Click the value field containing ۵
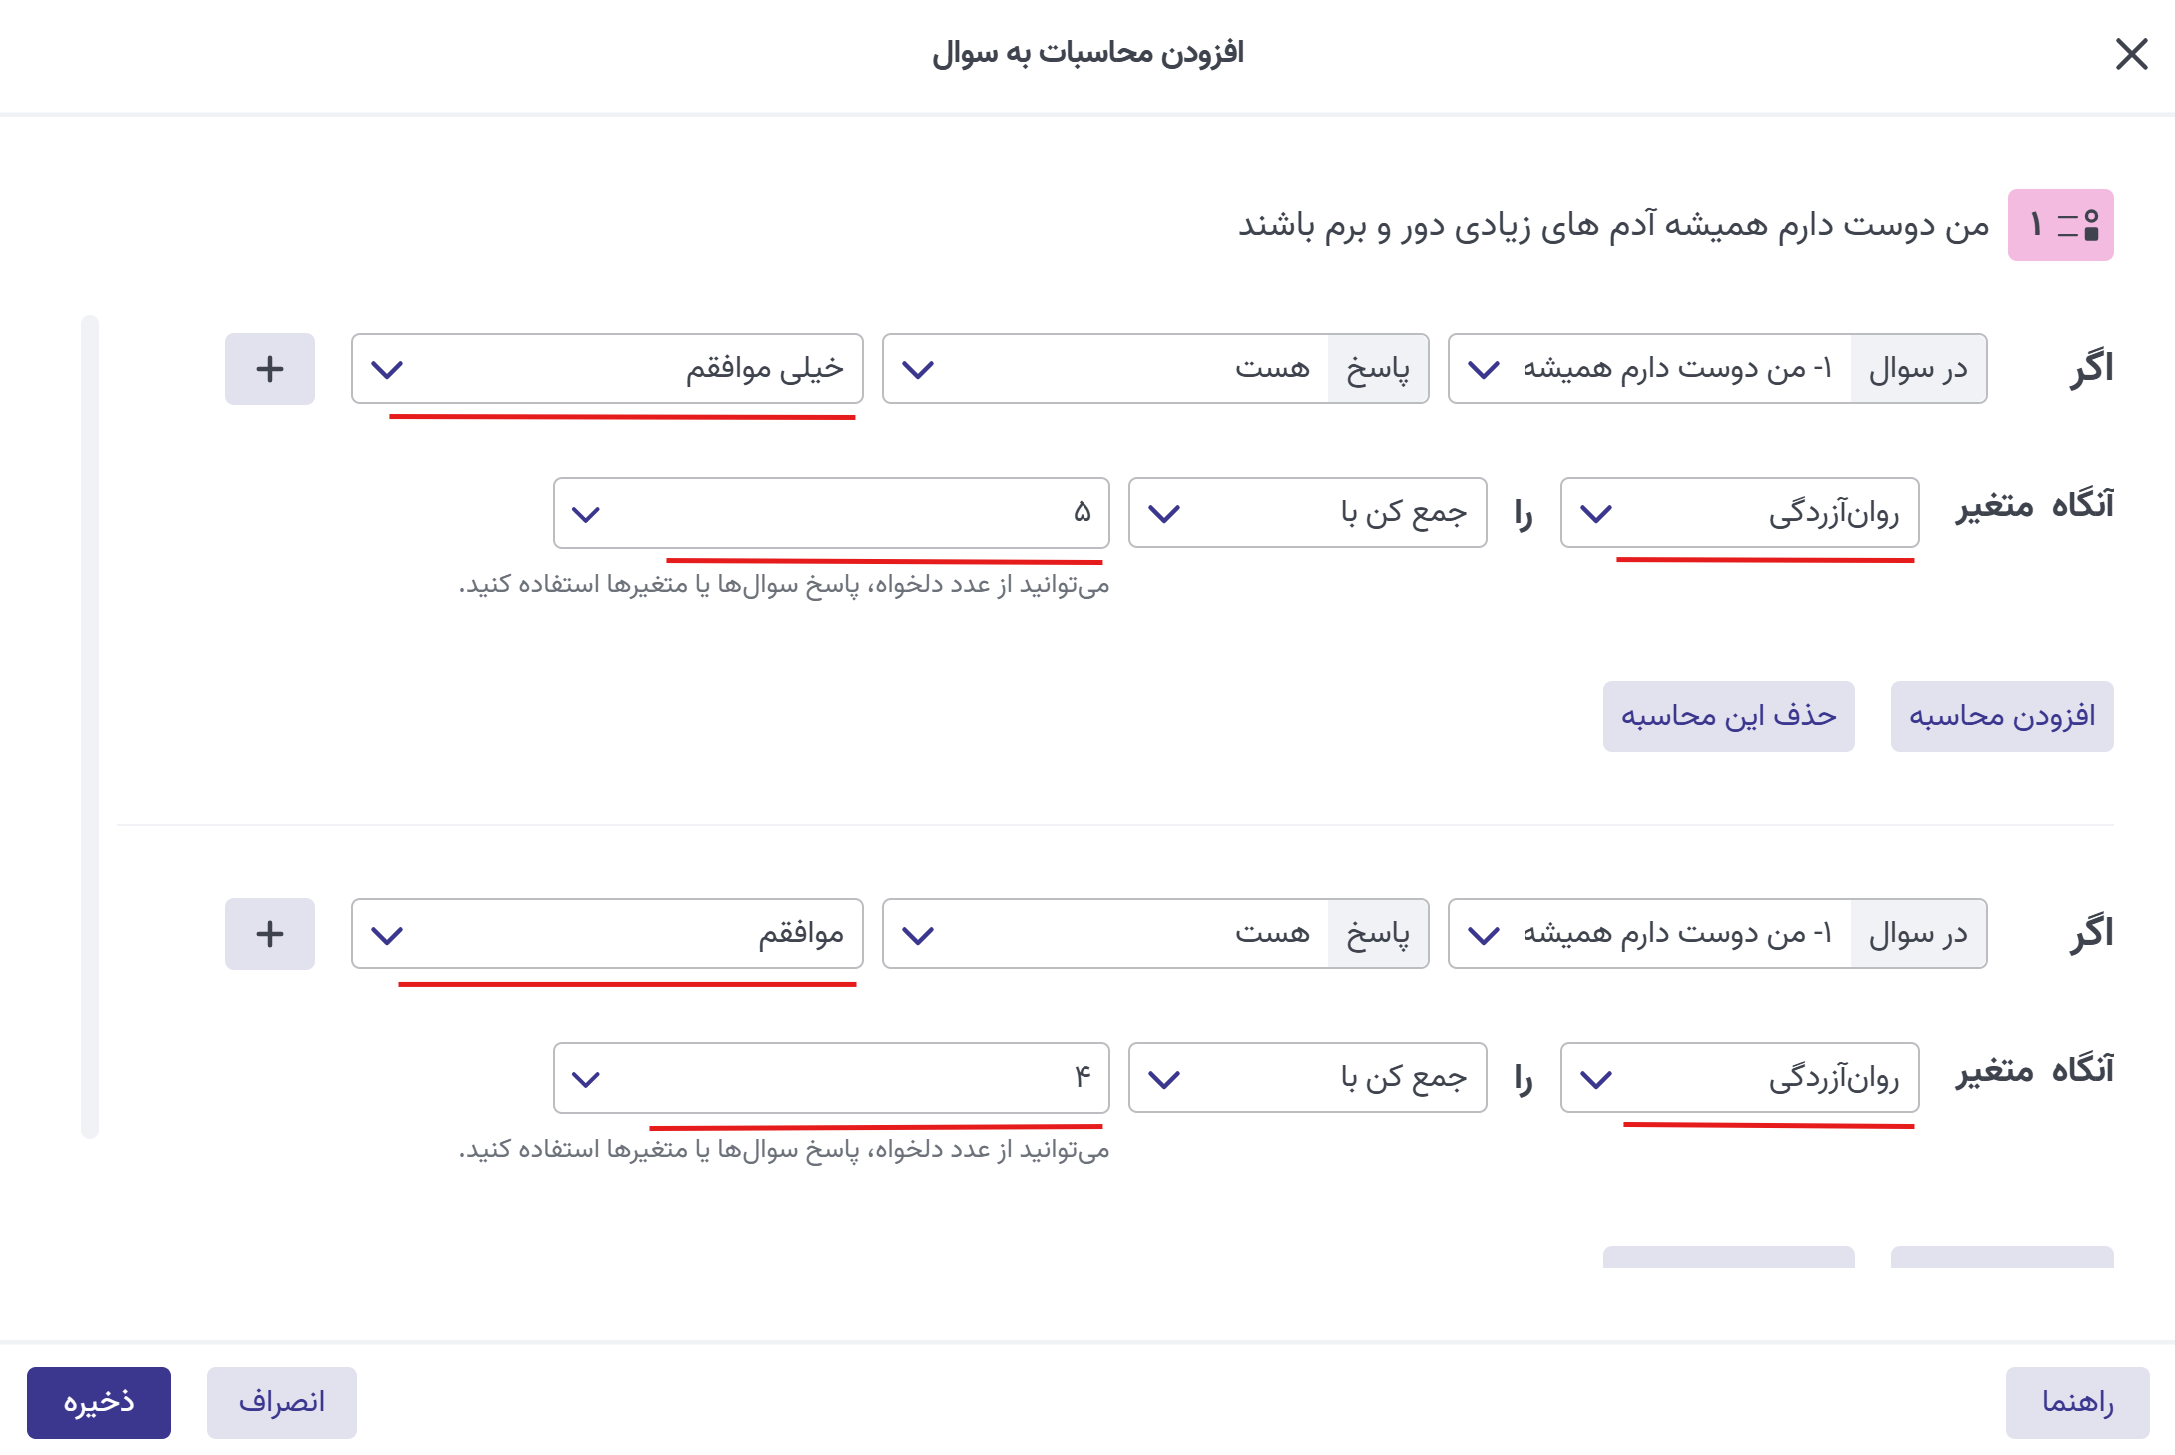 (831, 513)
